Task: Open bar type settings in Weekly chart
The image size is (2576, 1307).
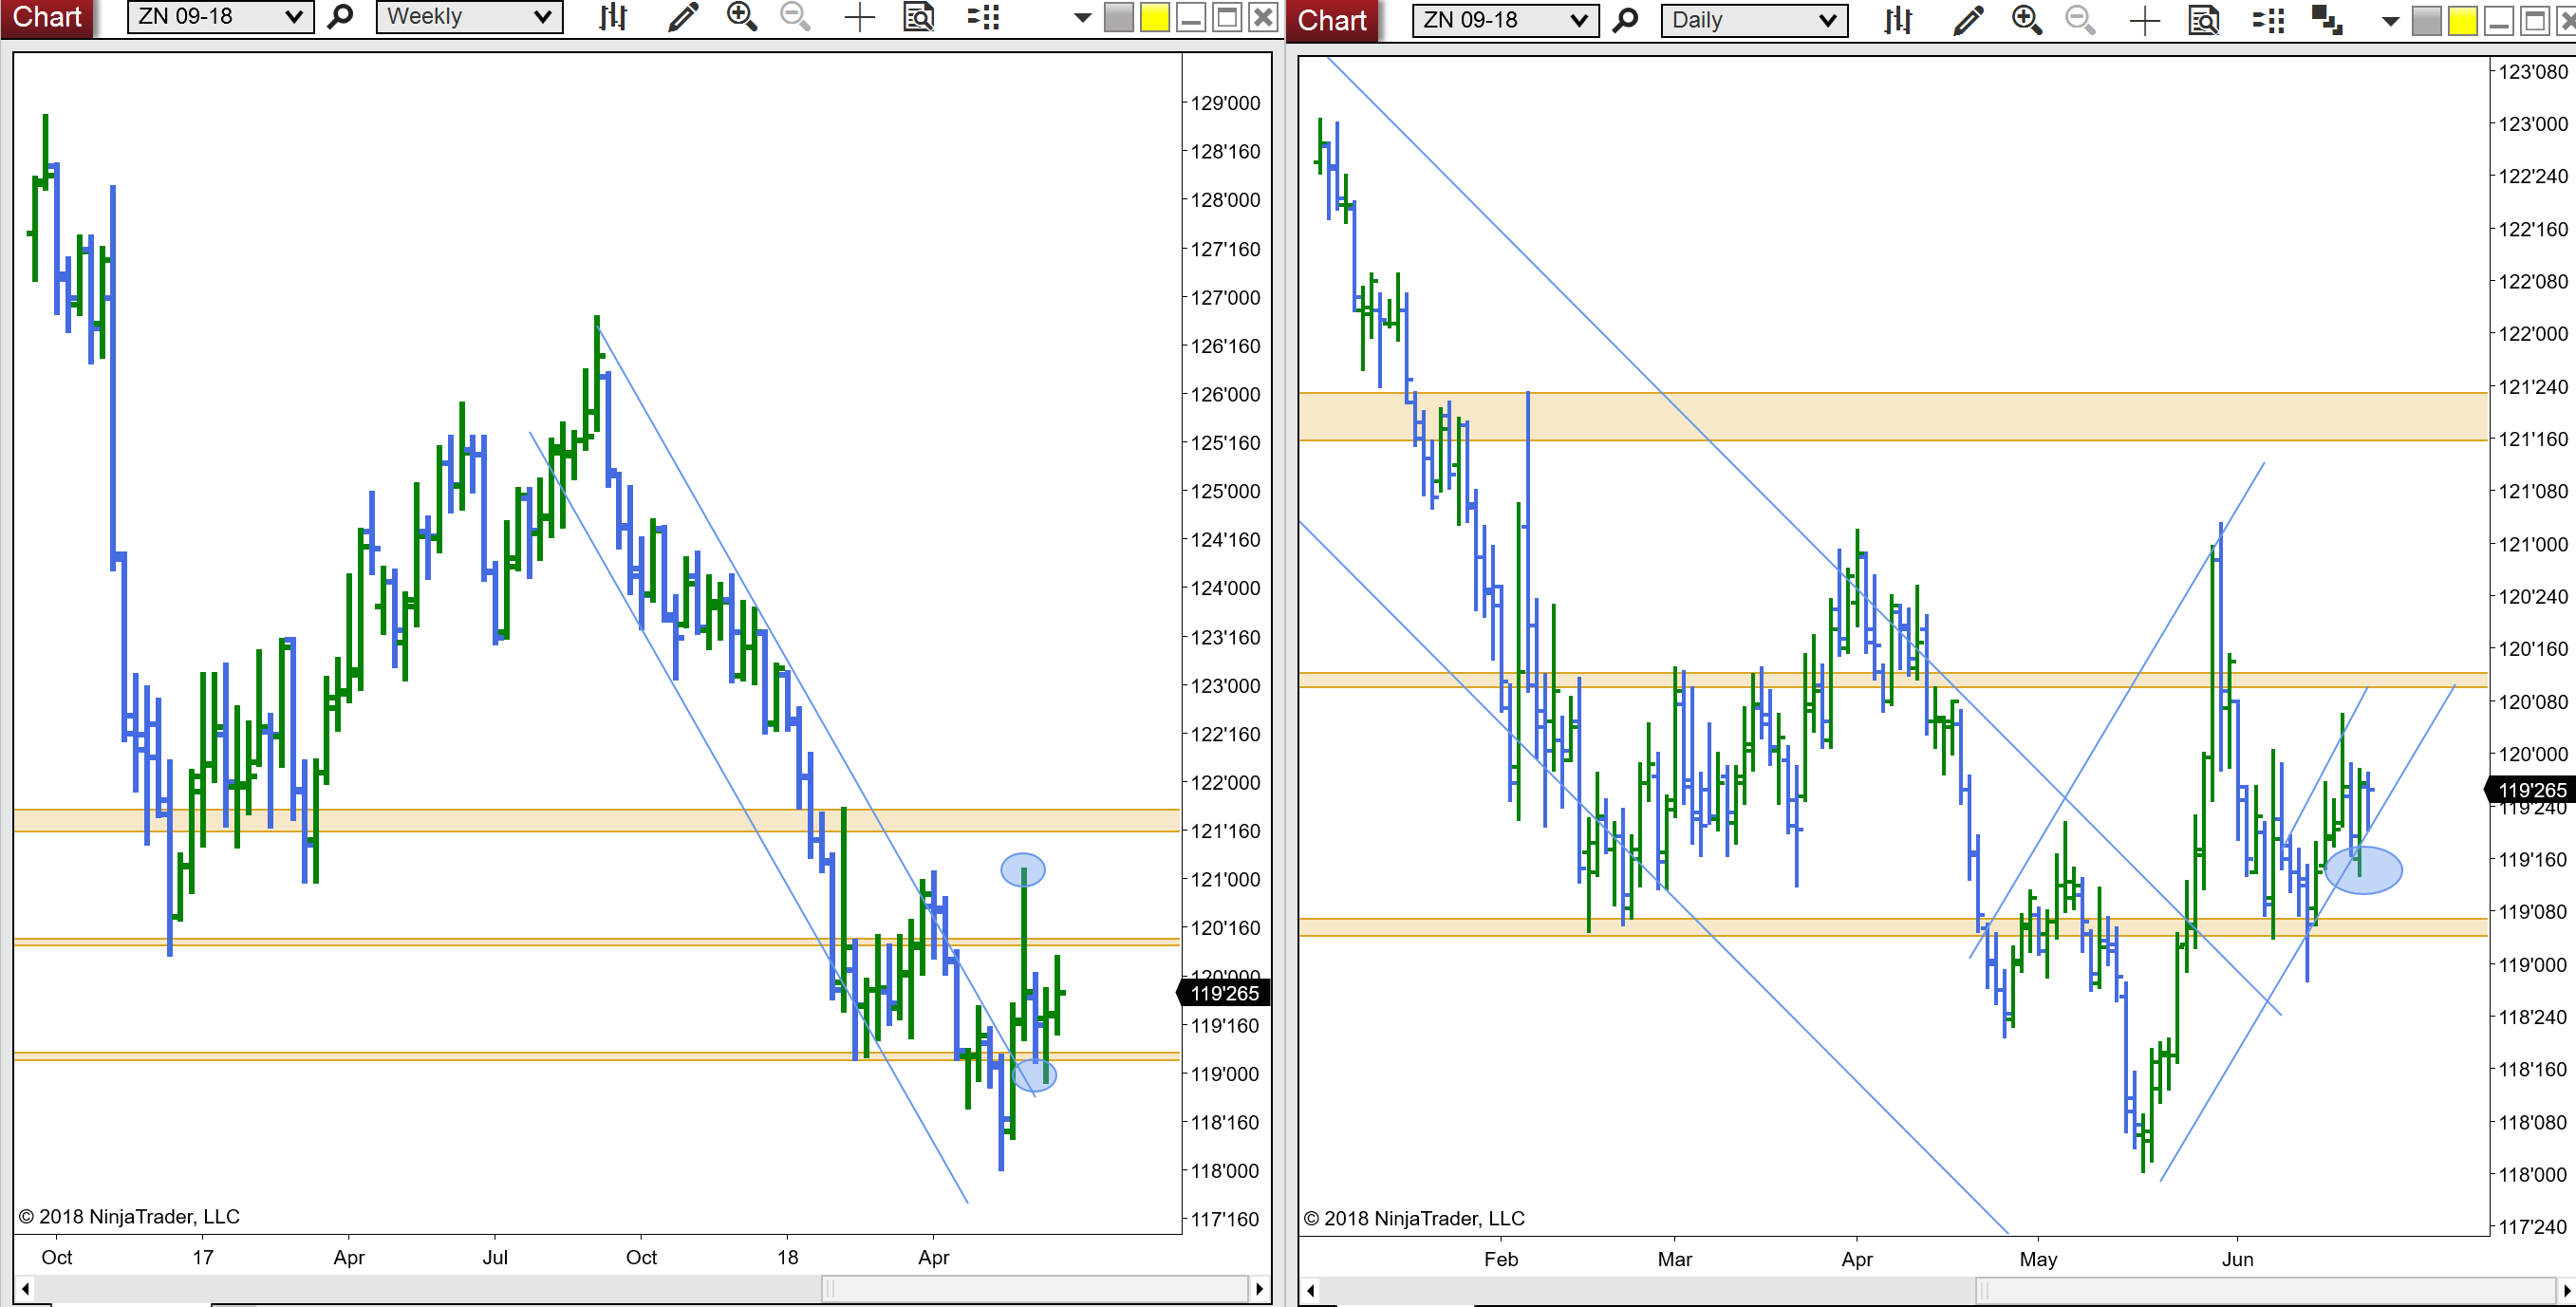Action: pos(612,17)
